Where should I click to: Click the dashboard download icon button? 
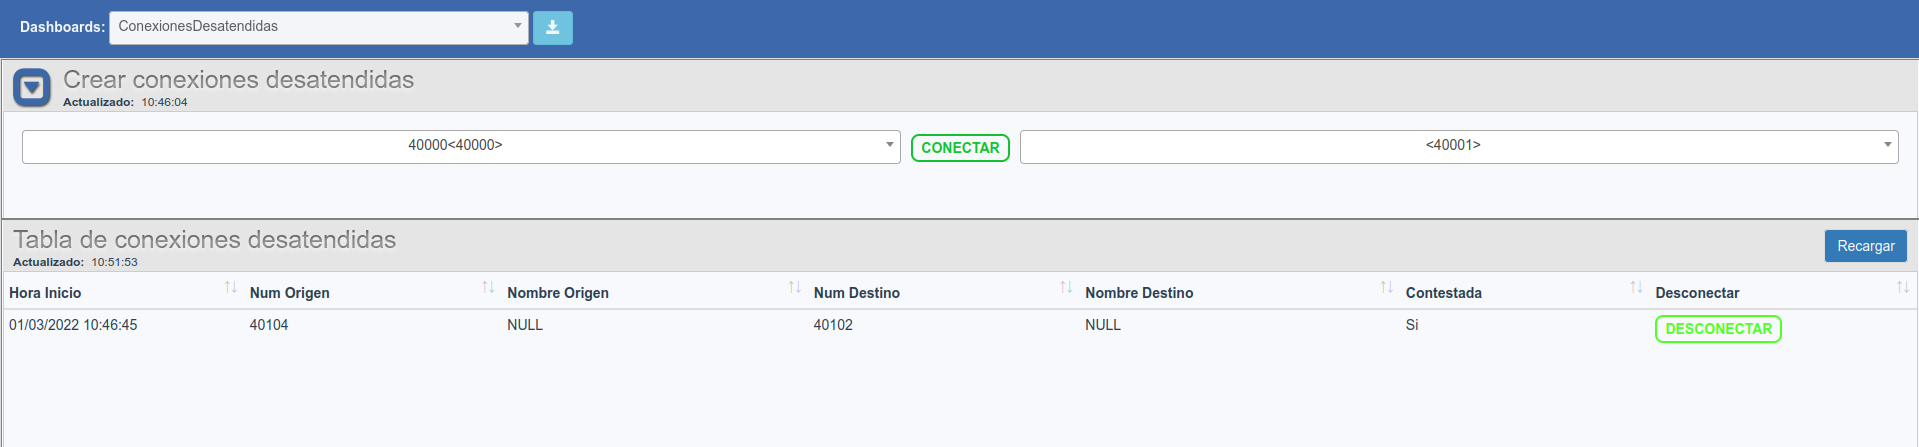552,28
